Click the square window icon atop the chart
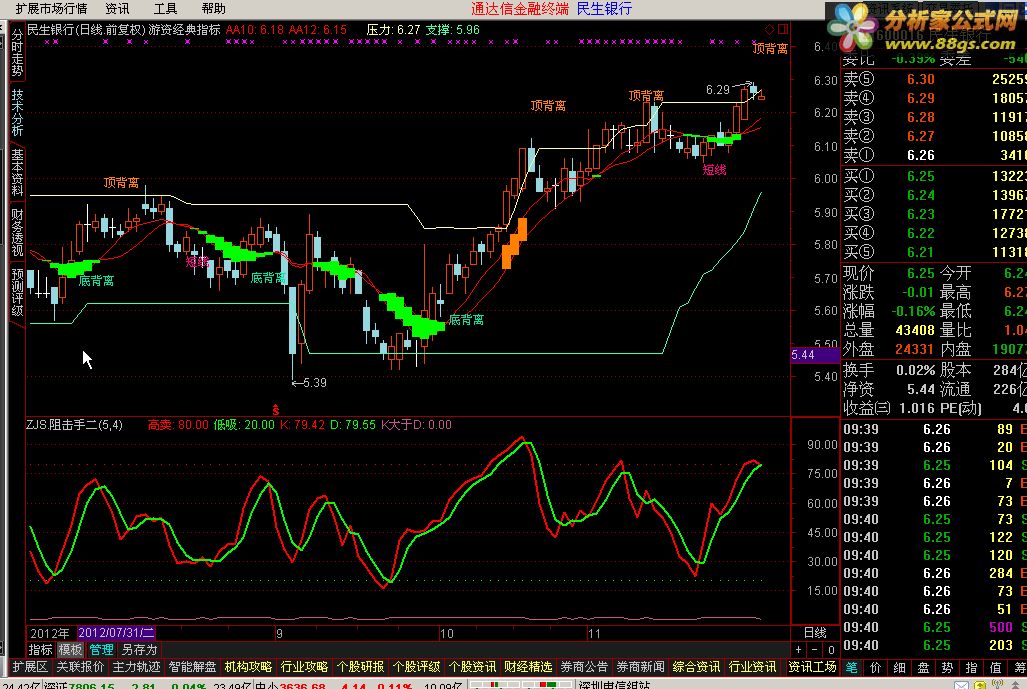The height and width of the screenshot is (689, 1027). 783,29
